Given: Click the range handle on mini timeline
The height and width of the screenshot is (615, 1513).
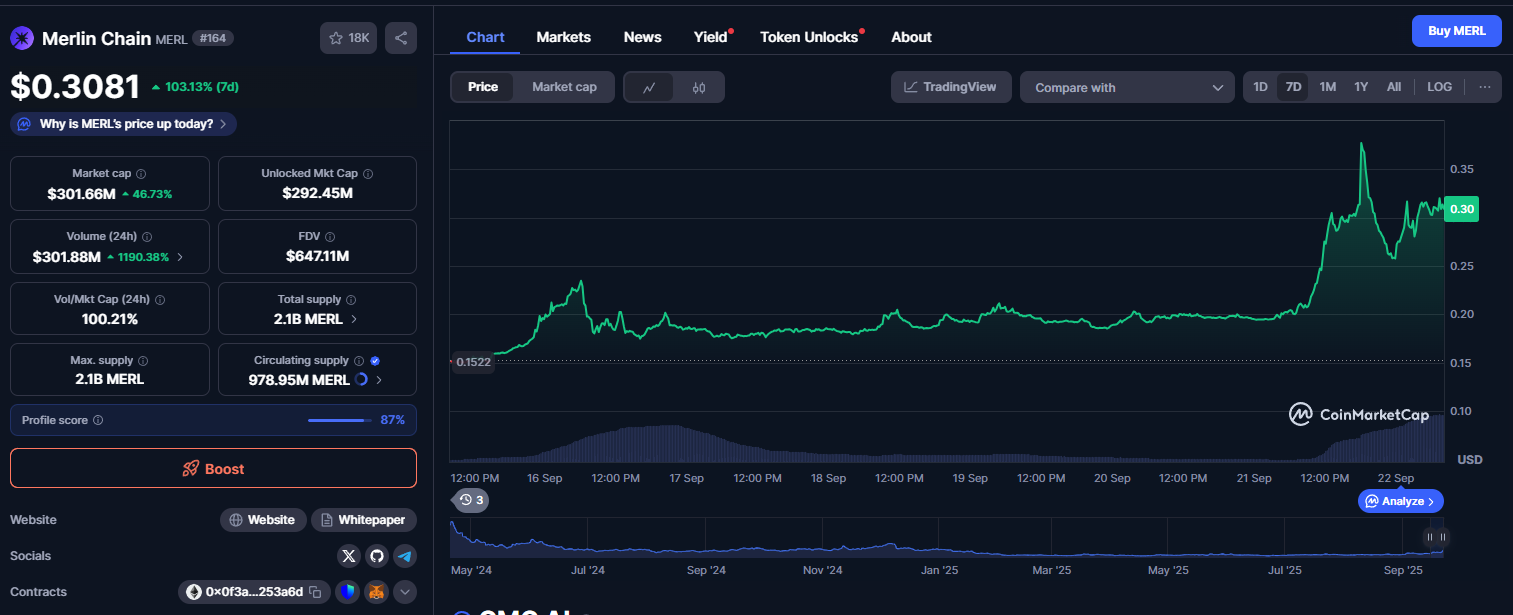Looking at the screenshot, I should tap(1436, 538).
